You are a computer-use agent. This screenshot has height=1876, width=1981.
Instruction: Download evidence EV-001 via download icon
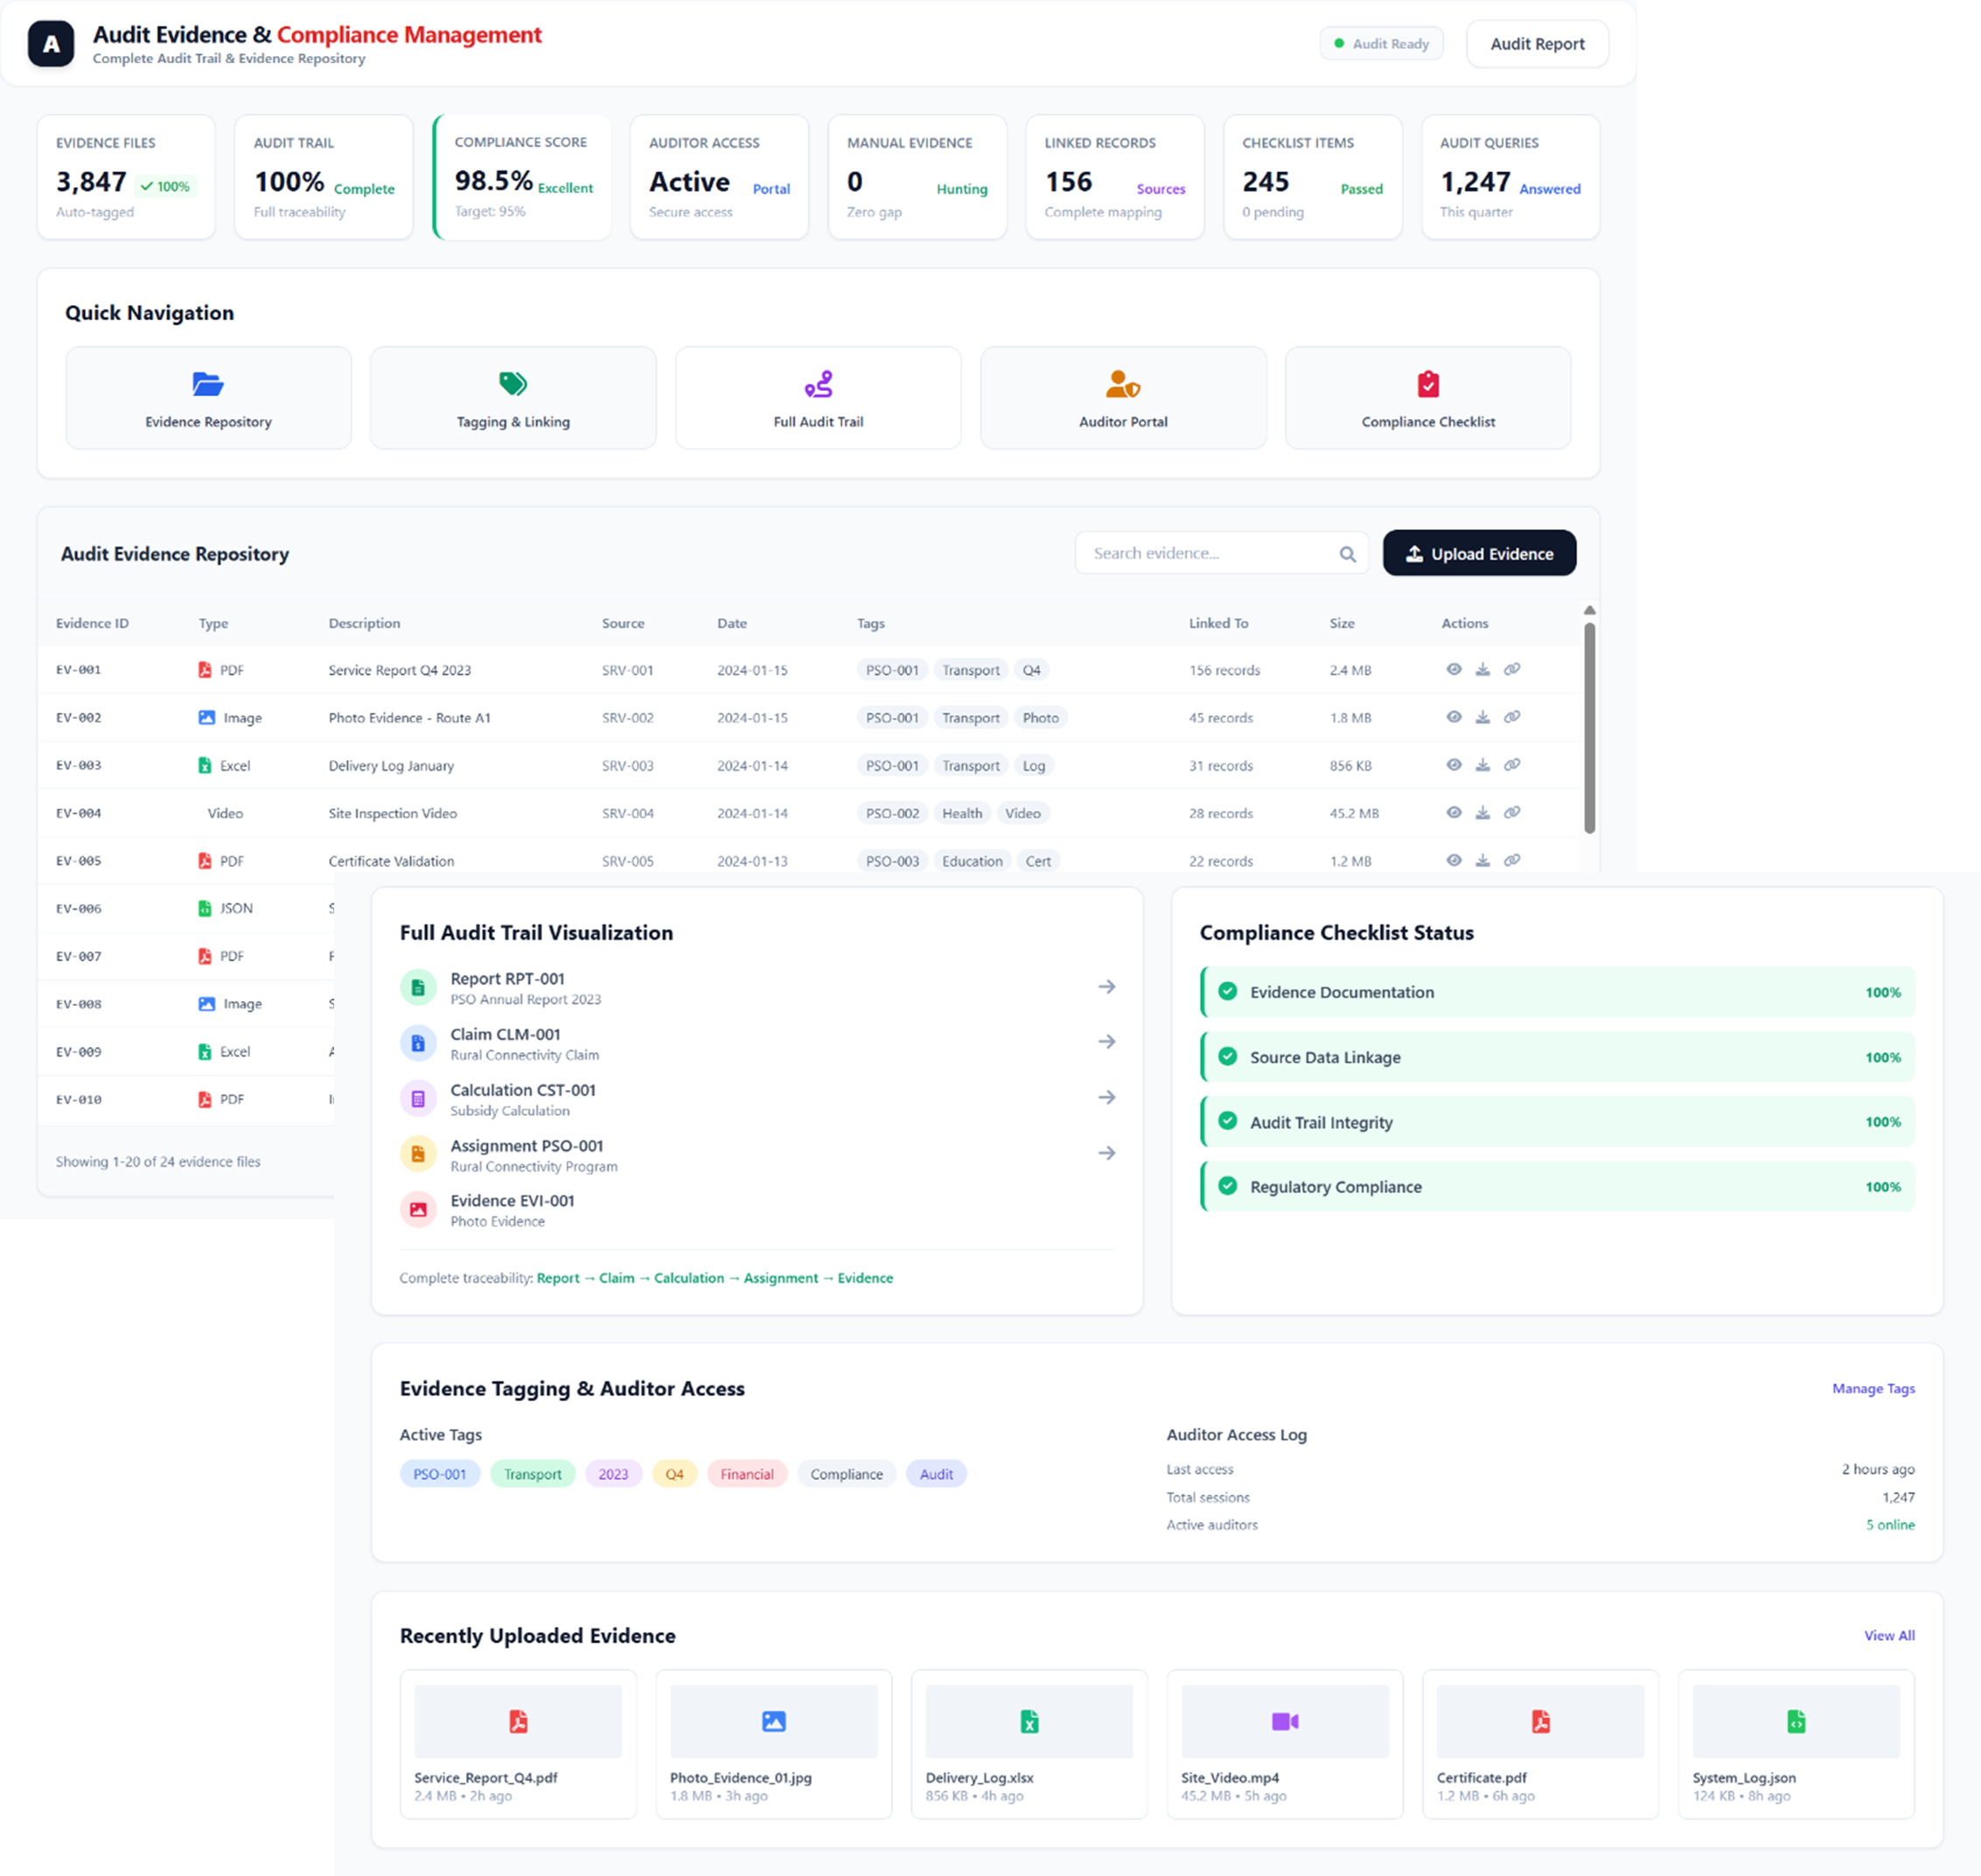(x=1483, y=669)
